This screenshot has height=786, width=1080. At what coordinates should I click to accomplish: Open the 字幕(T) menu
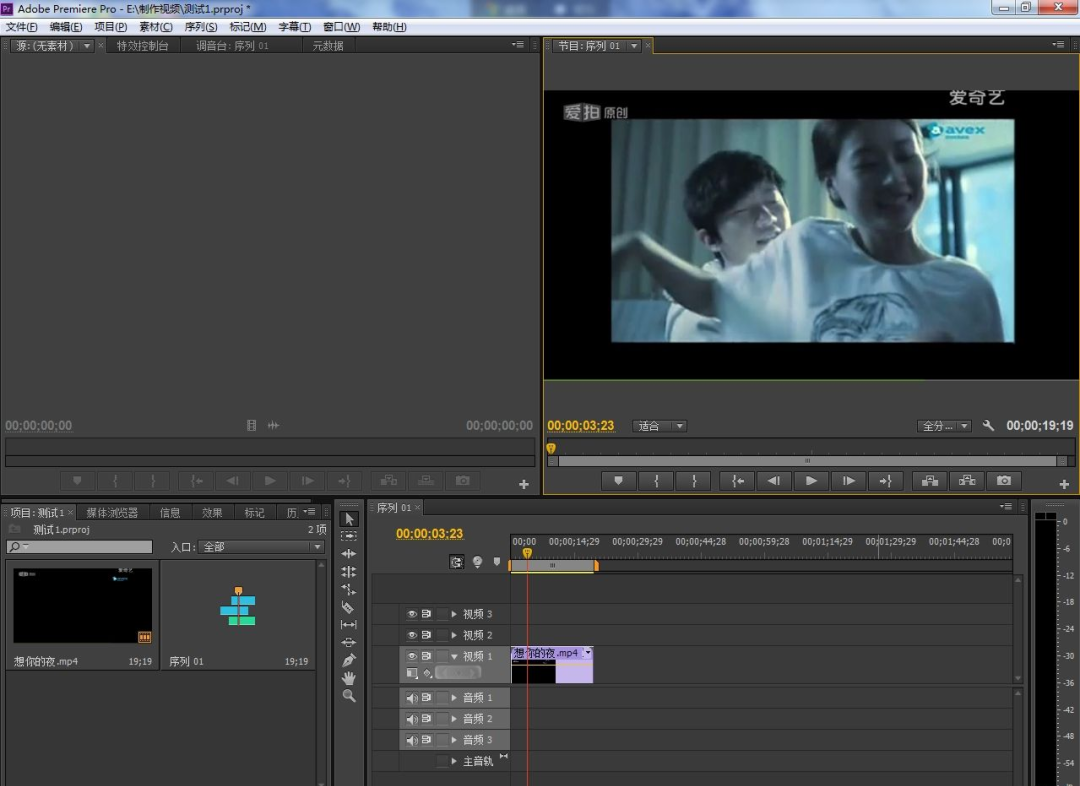(x=294, y=27)
